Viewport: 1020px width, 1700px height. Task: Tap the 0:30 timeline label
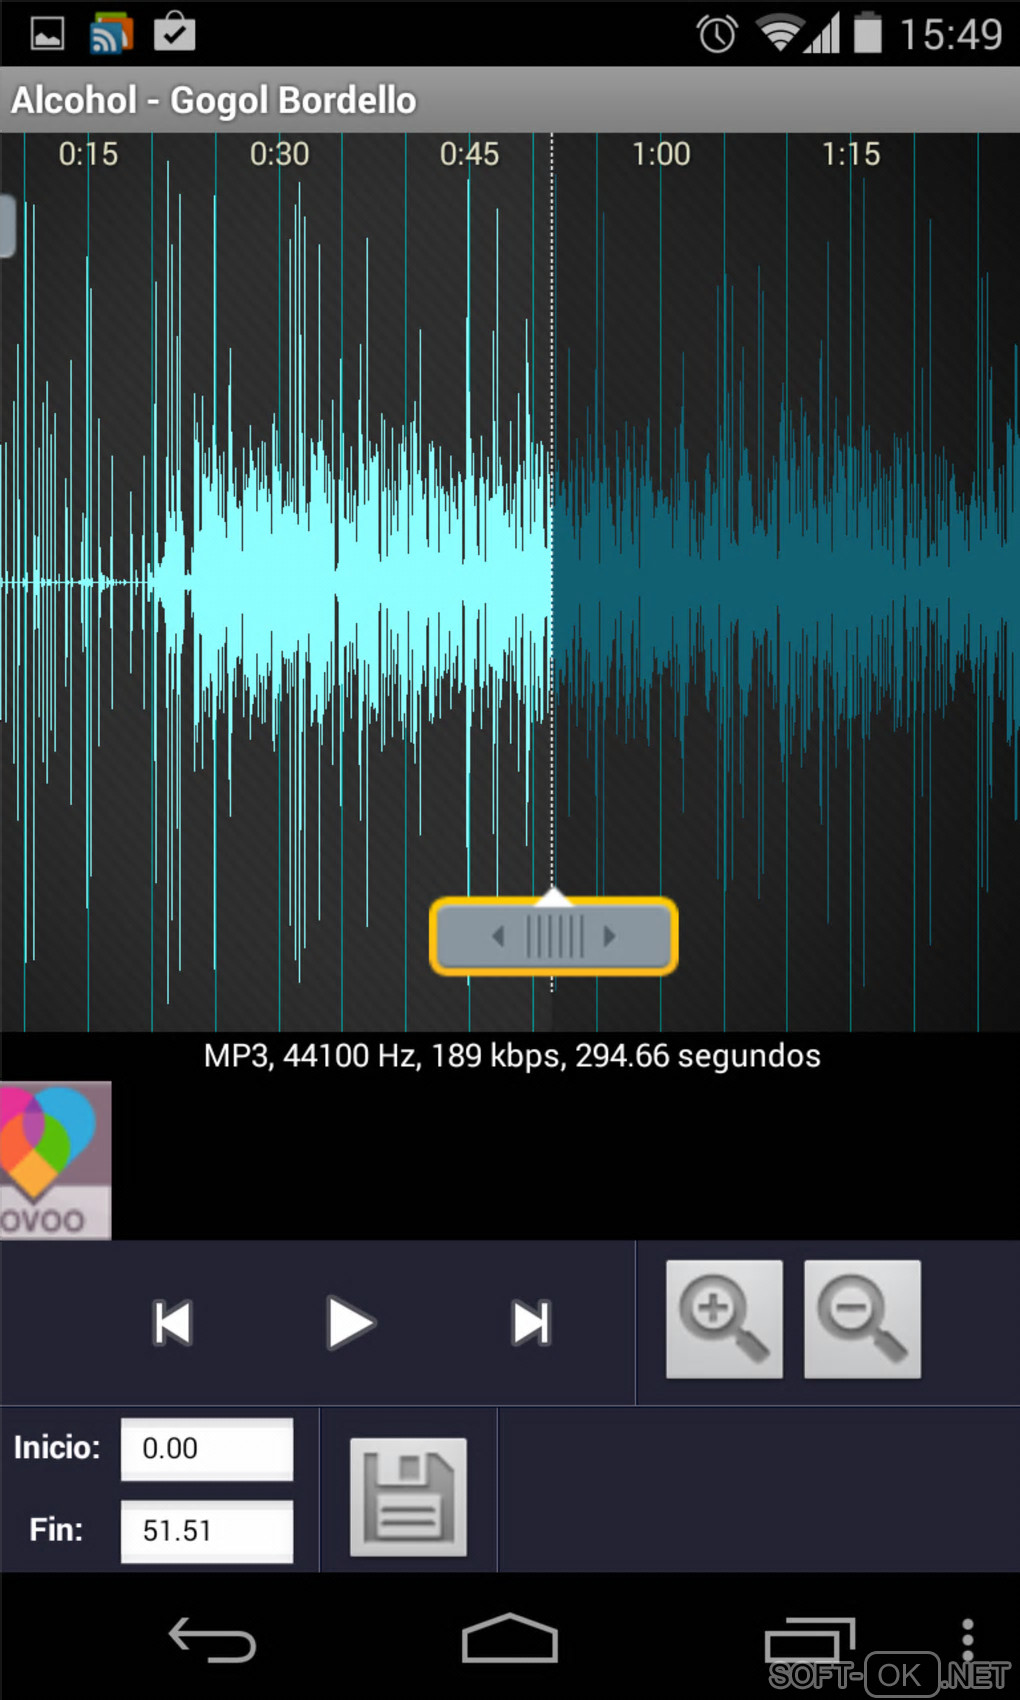pyautogui.click(x=280, y=154)
